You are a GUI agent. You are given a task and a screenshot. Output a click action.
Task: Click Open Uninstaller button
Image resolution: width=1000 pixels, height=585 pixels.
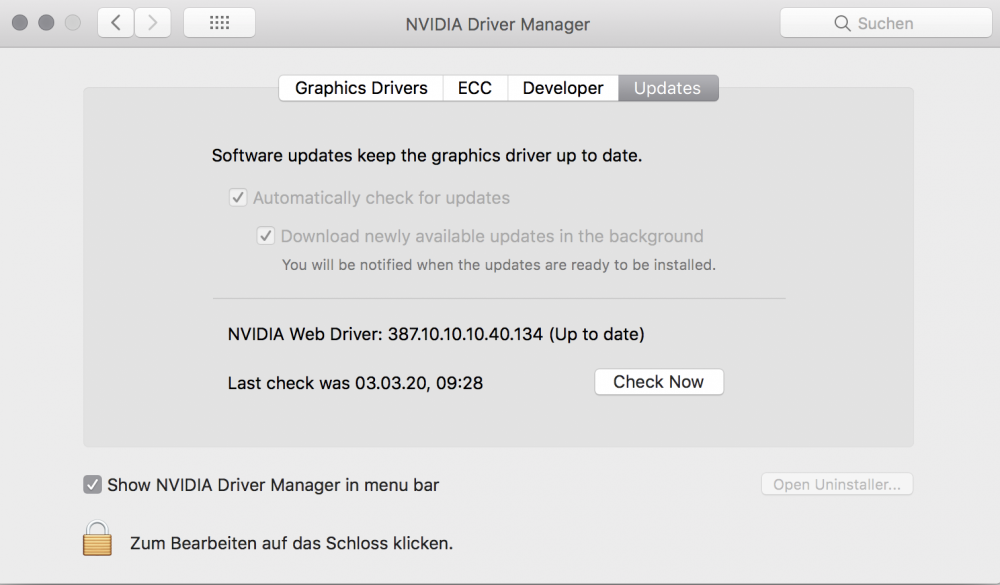(x=837, y=484)
